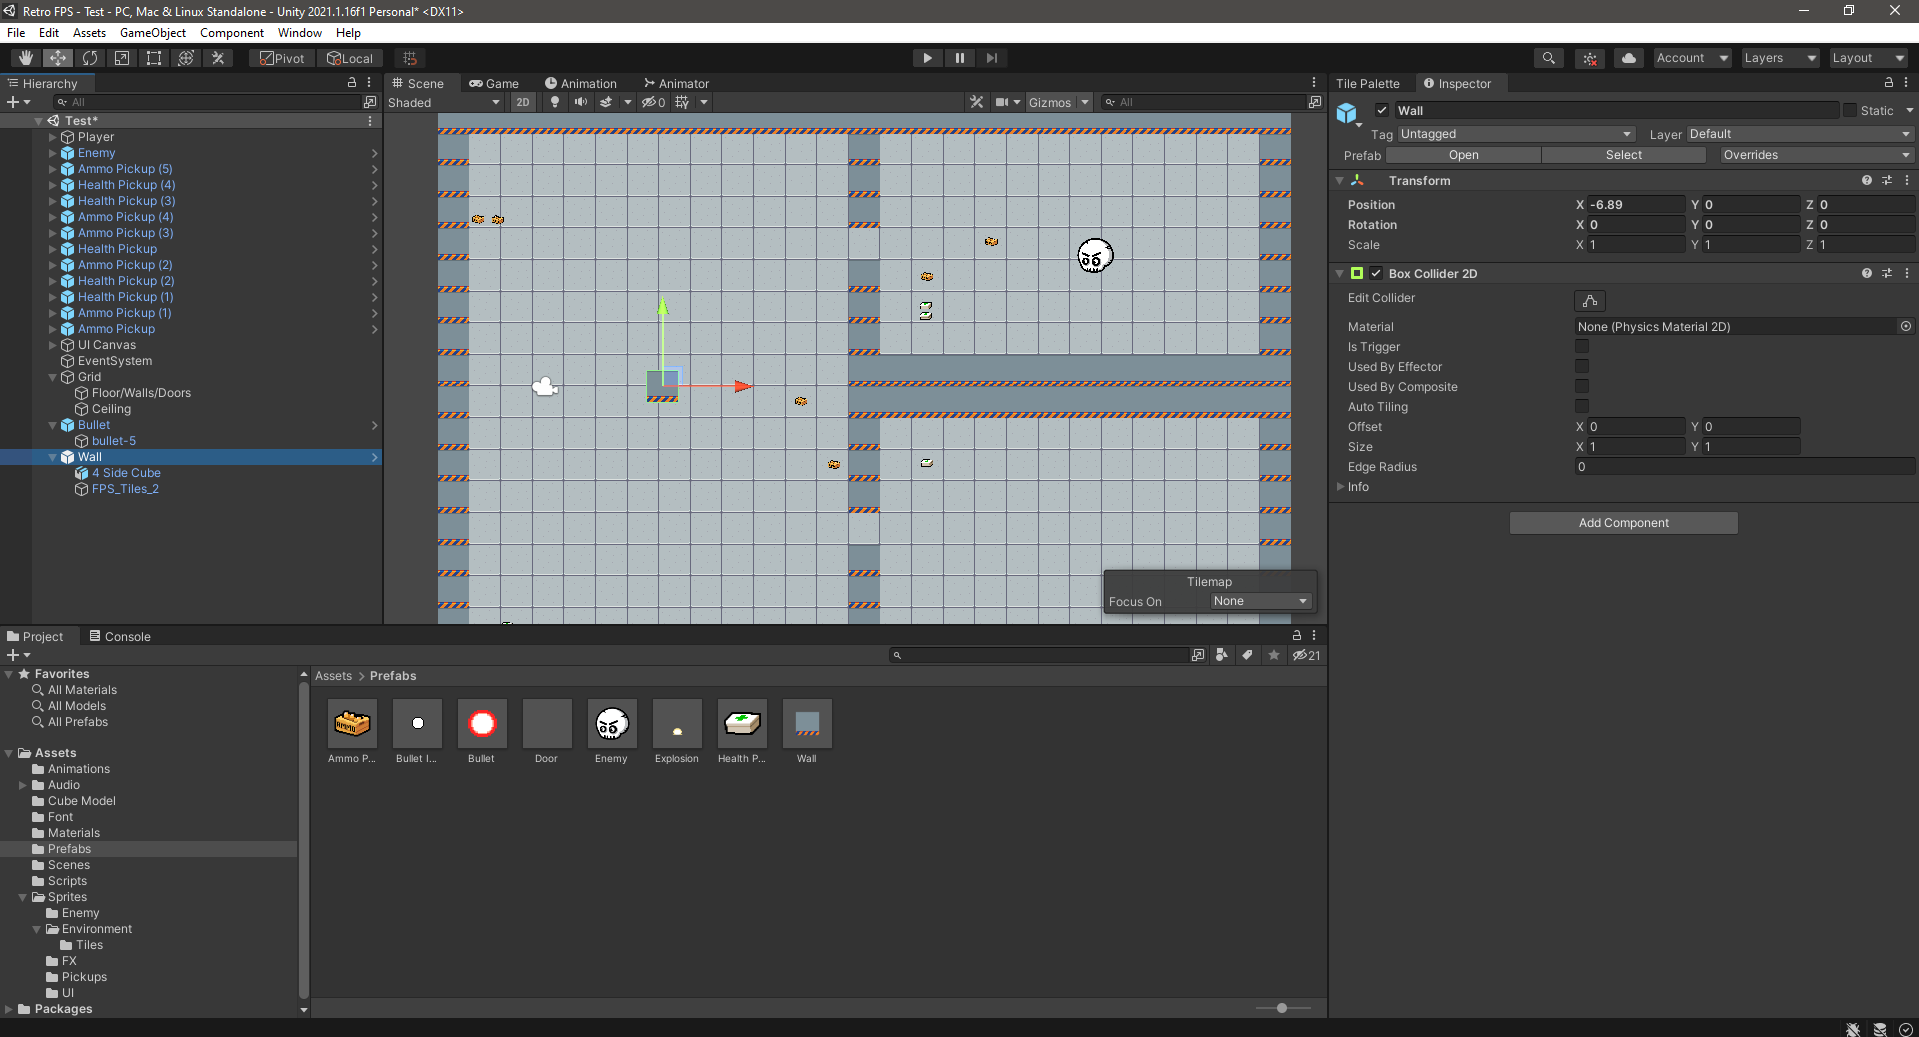Collapse the Grid tree item
The height and width of the screenshot is (1037, 1919).
[53, 377]
